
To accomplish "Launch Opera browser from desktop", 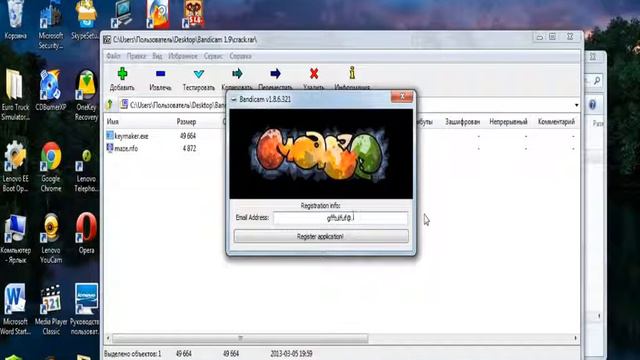I will click(86, 233).
